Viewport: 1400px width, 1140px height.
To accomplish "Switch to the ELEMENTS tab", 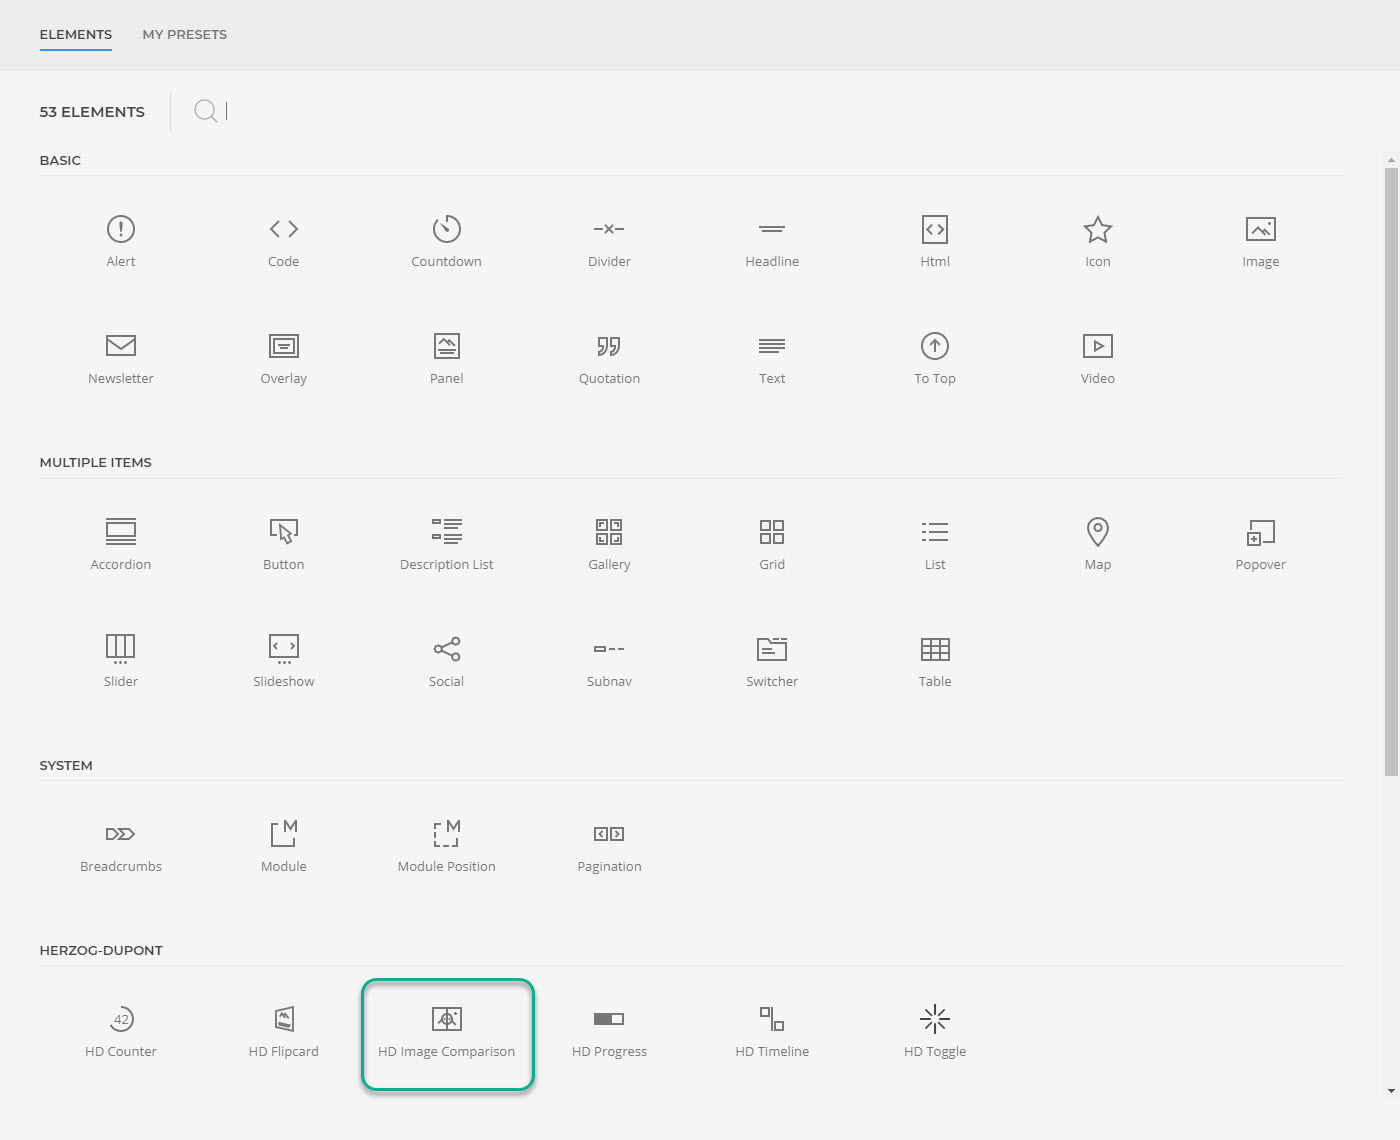I will click(75, 33).
